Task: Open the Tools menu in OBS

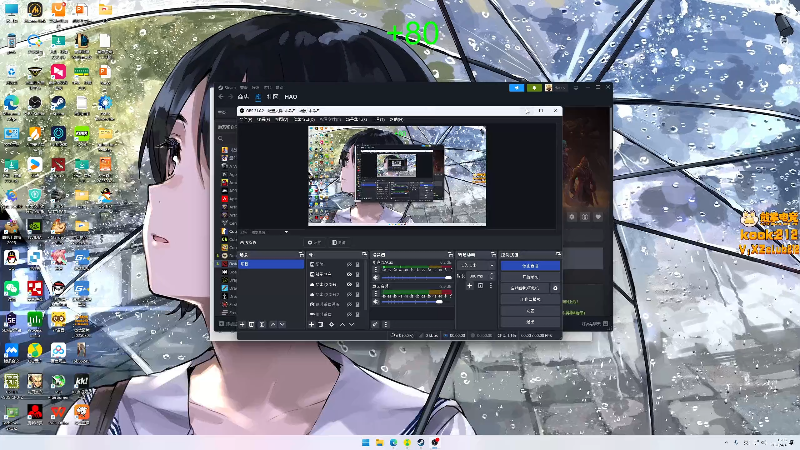Action: coord(380,119)
